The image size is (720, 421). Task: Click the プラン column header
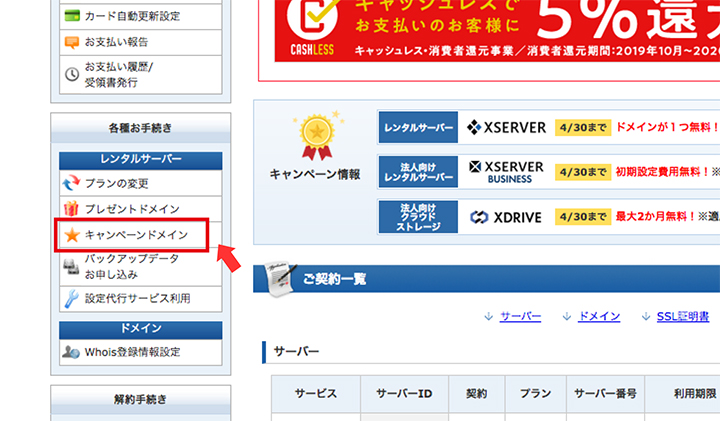point(535,394)
